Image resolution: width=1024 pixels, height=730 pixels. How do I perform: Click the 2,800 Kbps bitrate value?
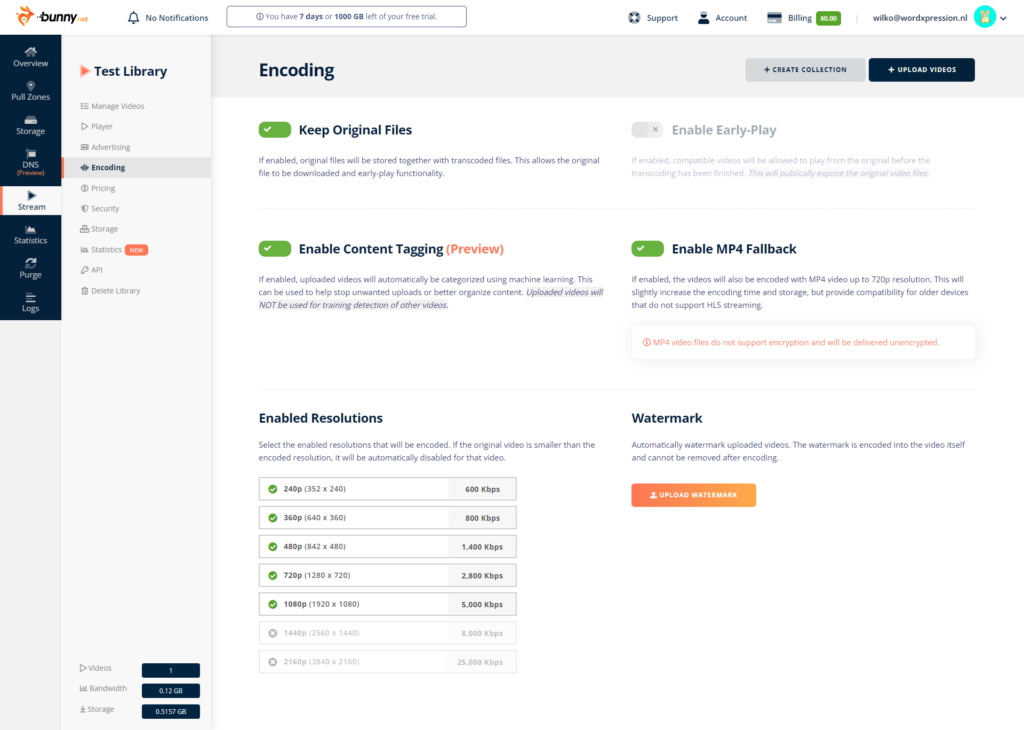click(x=482, y=576)
